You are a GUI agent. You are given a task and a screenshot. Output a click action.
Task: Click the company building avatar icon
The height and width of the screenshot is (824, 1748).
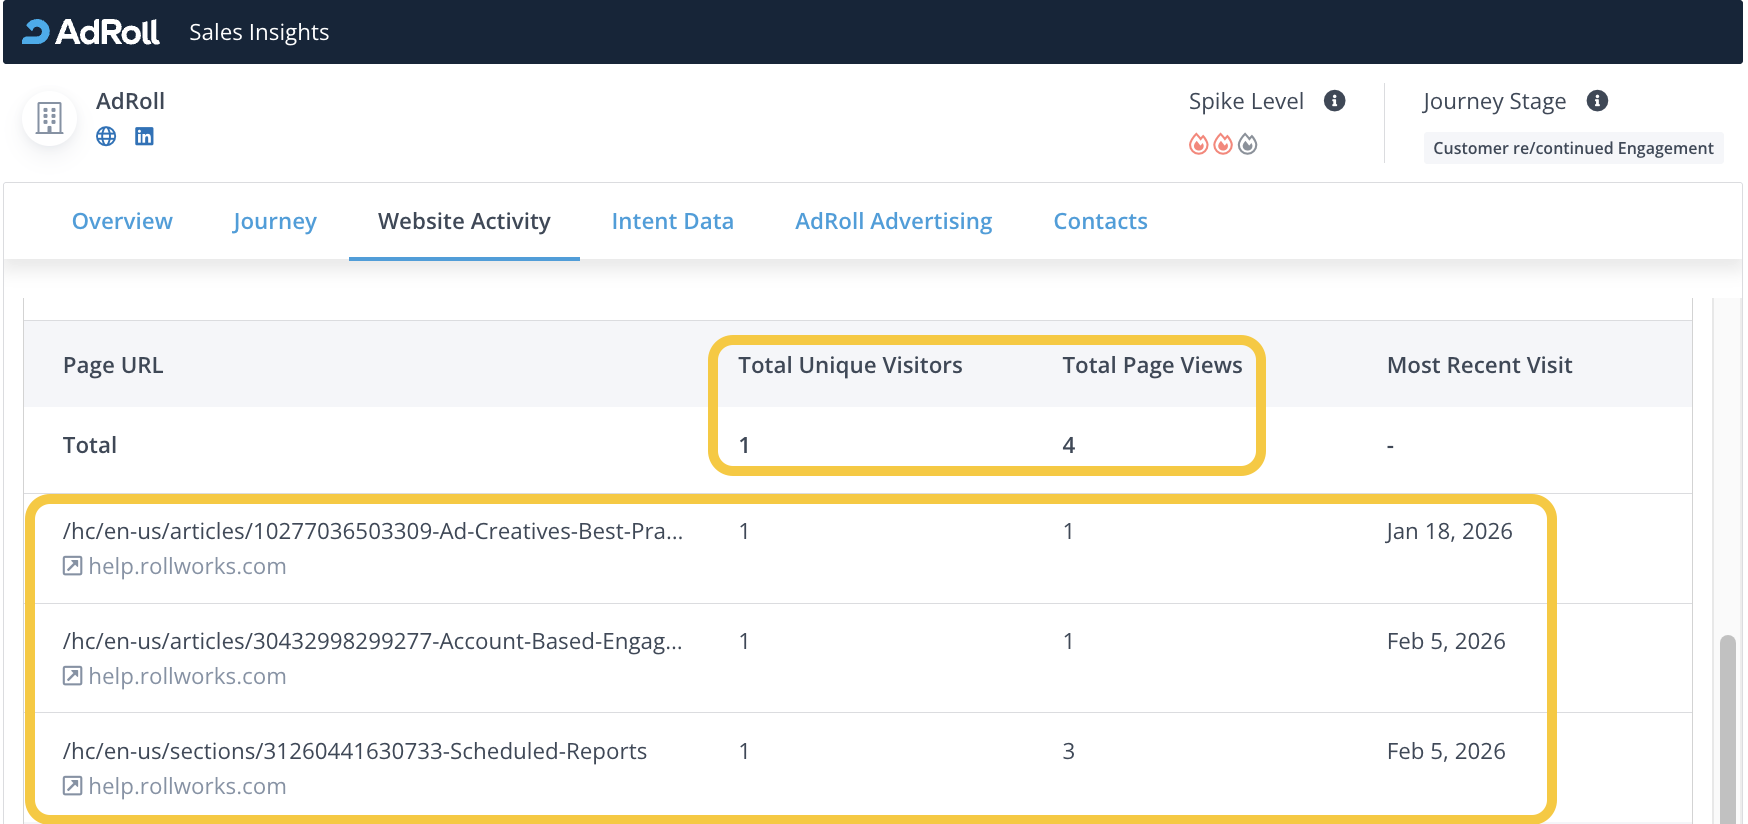[49, 118]
